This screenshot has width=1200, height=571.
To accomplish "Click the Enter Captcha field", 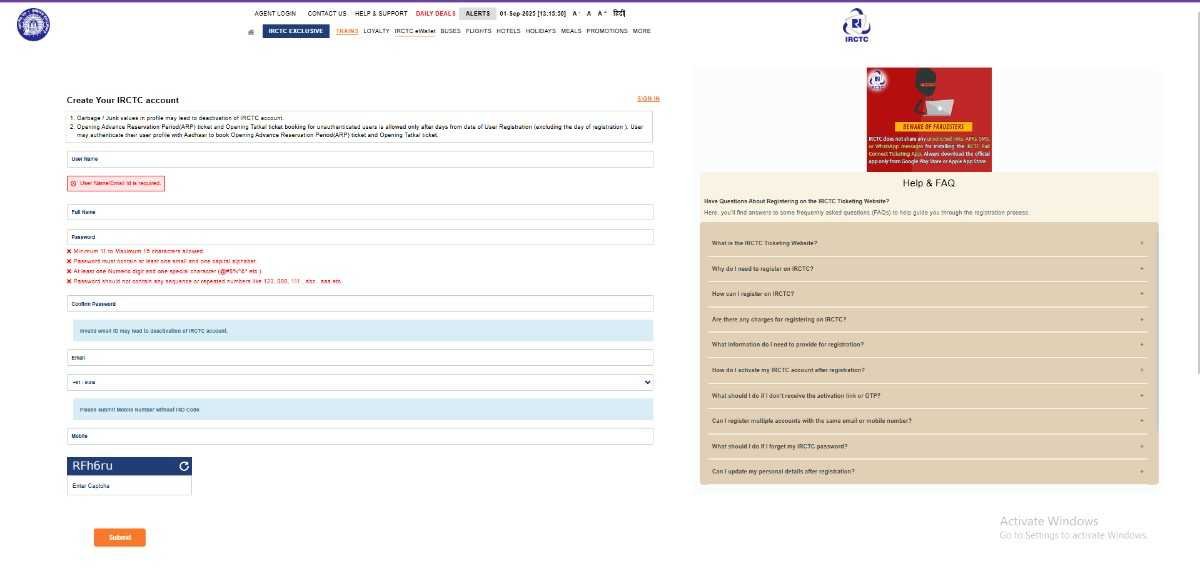I will [x=129, y=486].
